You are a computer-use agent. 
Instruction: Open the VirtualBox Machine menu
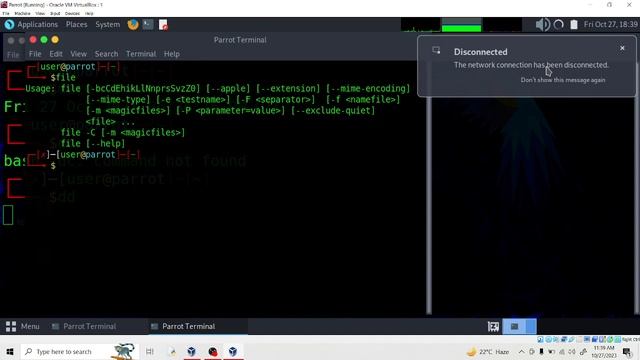point(22,13)
